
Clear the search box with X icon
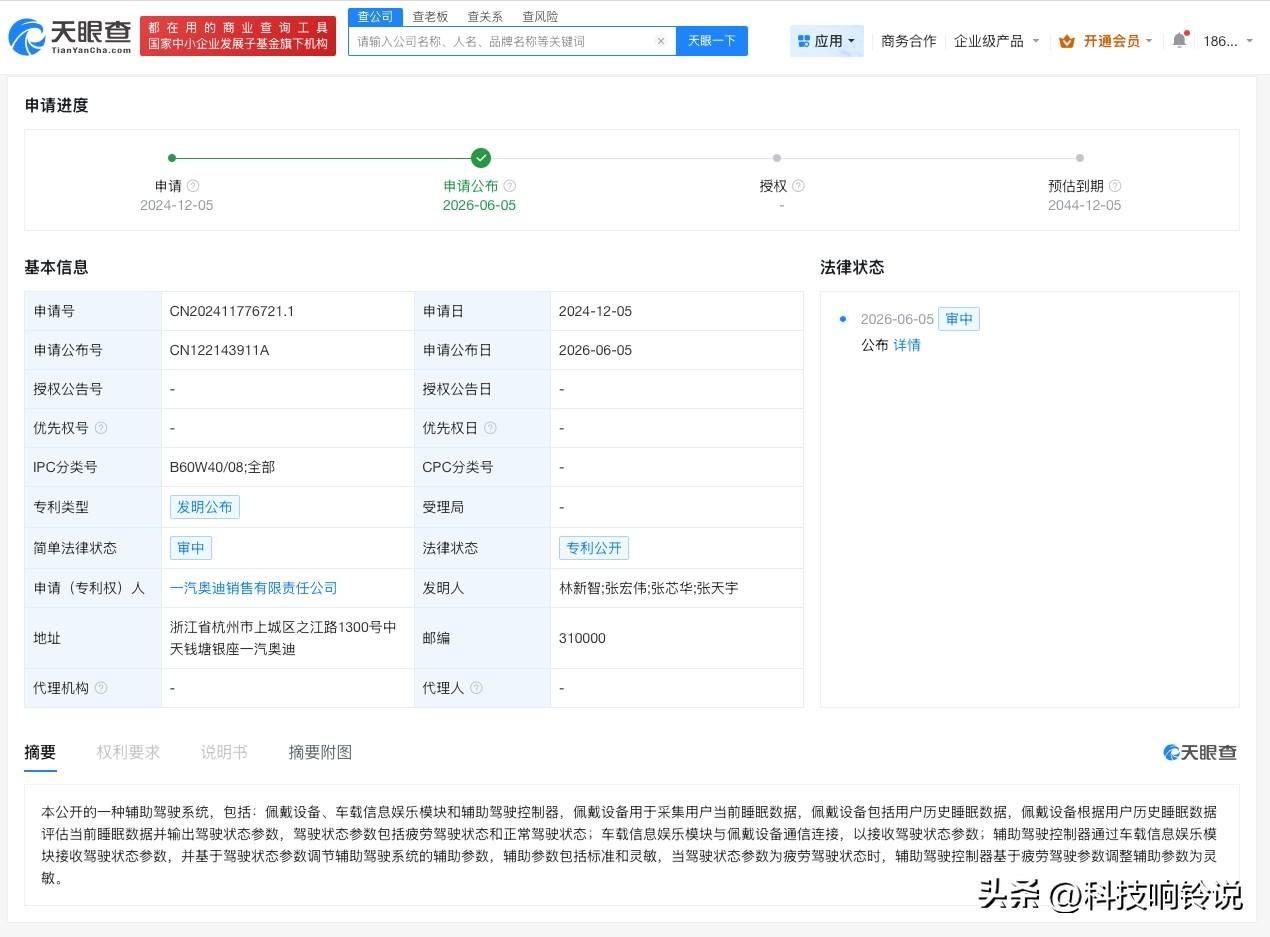point(661,41)
